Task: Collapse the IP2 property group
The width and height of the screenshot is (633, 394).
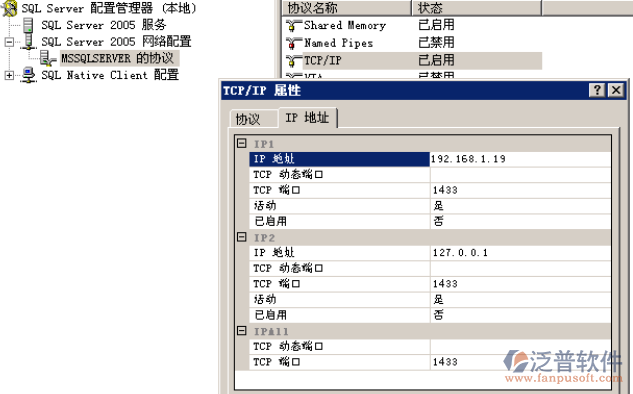Action: pyautogui.click(x=241, y=237)
